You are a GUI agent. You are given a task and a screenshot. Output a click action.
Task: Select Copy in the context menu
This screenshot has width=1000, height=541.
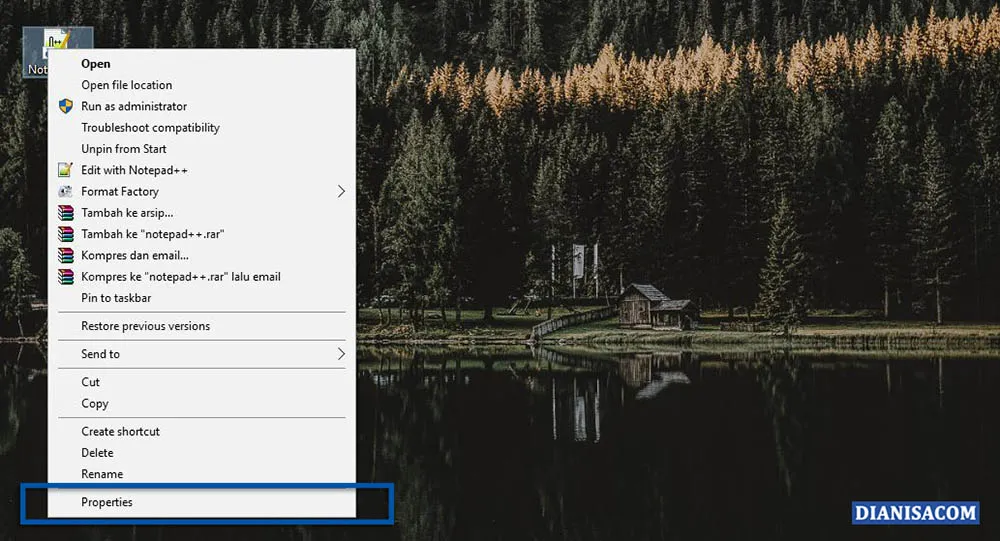[x=202, y=403]
